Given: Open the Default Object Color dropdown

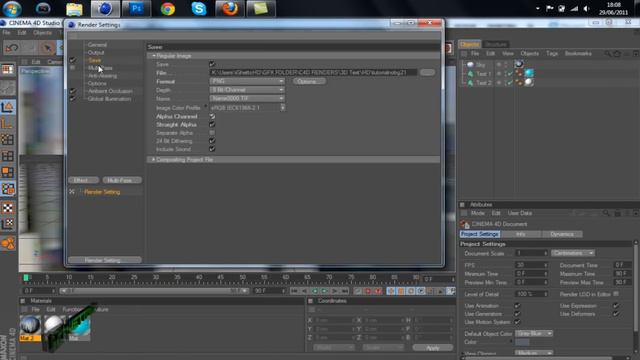Looking at the screenshot, I should (534, 333).
